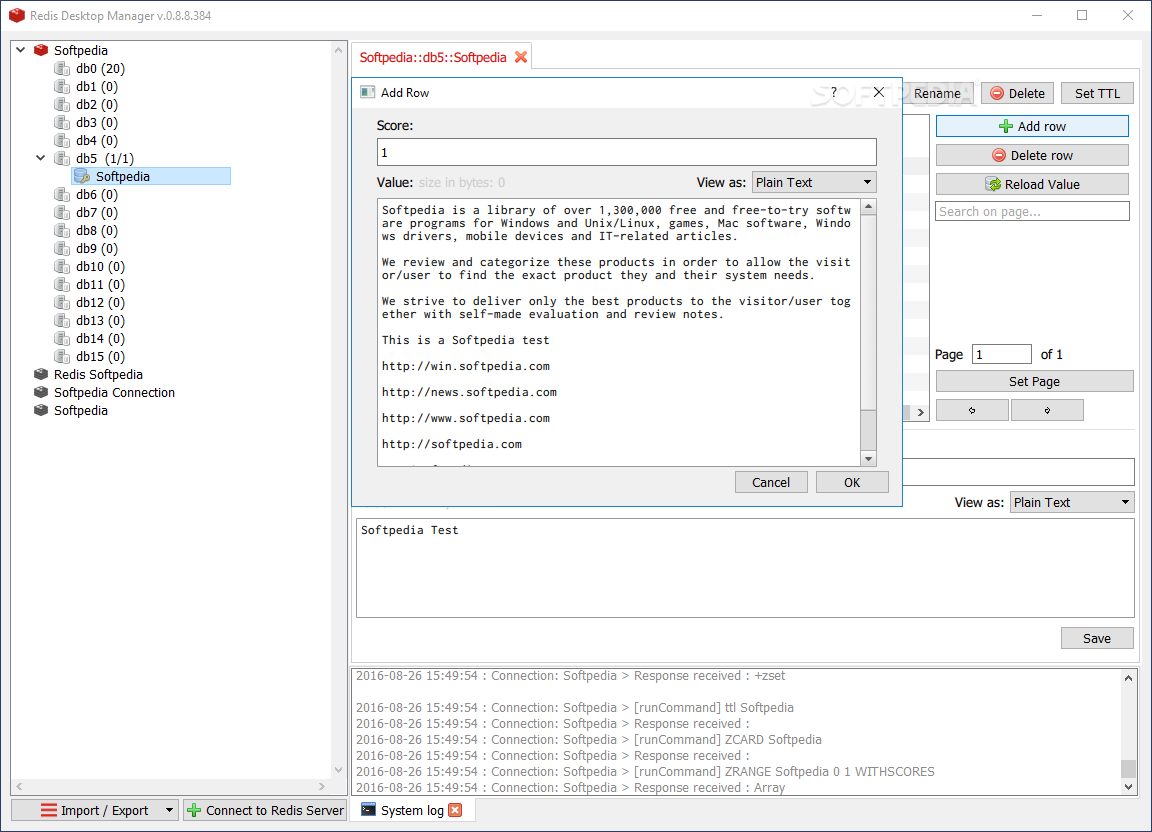This screenshot has height=832, width=1152.
Task: Click database icon next to db5 (1/1)
Action: click(62, 158)
